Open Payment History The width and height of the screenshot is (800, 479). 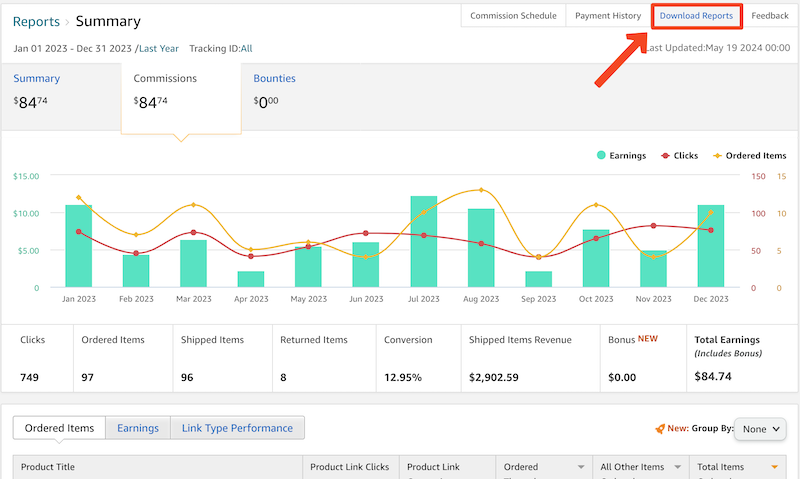coord(608,16)
